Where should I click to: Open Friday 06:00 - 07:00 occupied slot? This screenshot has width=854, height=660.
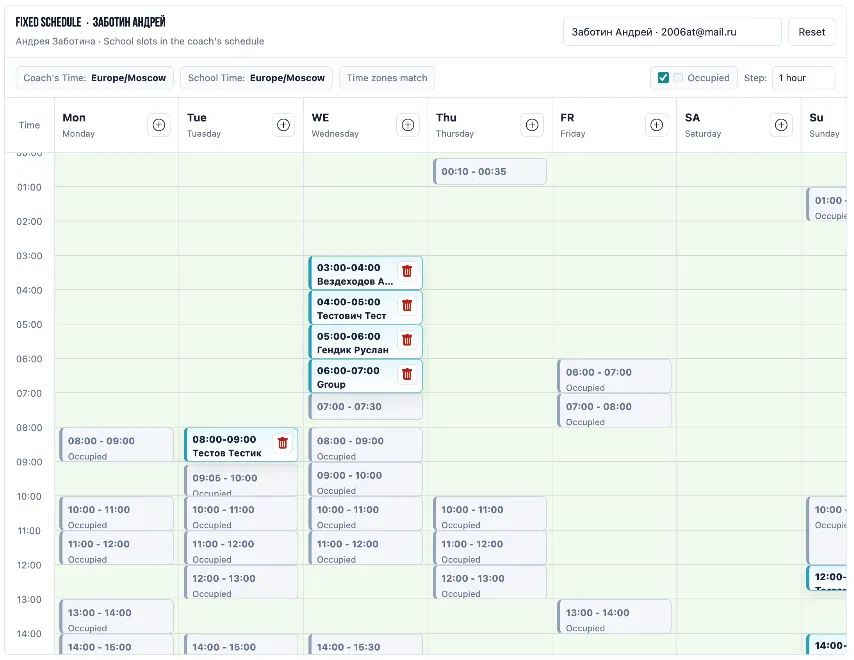pos(614,376)
